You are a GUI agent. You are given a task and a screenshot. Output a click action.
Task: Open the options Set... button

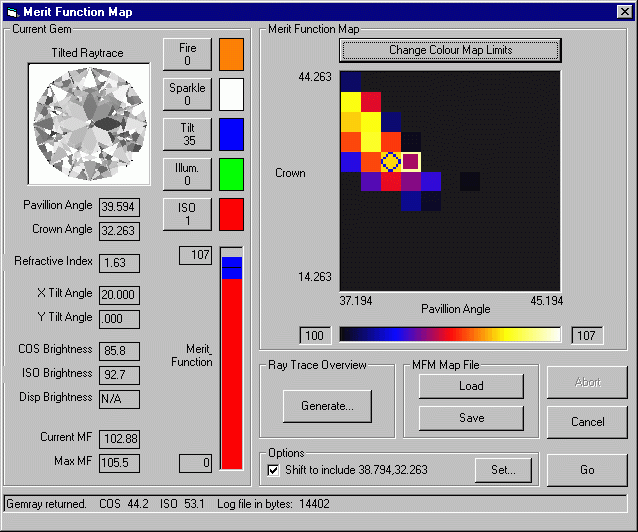tap(503, 470)
